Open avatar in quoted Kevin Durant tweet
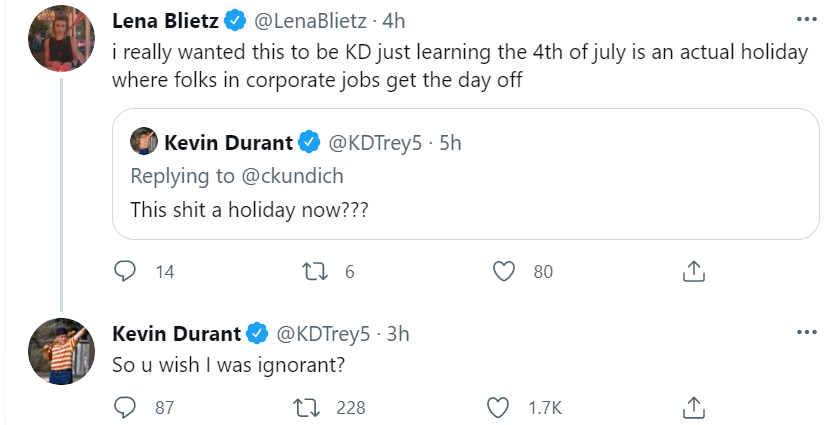Viewport: 836px width, 425px height. click(x=144, y=141)
